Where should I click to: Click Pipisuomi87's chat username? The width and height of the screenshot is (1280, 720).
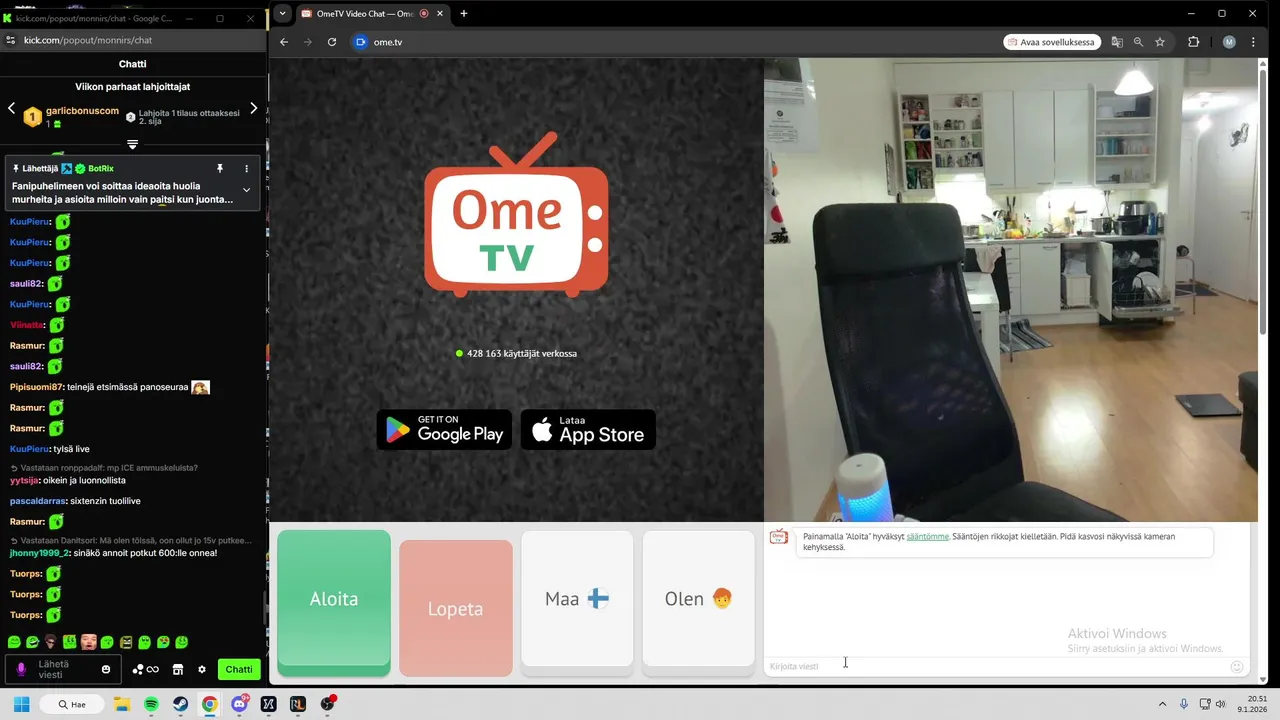tap(36, 387)
